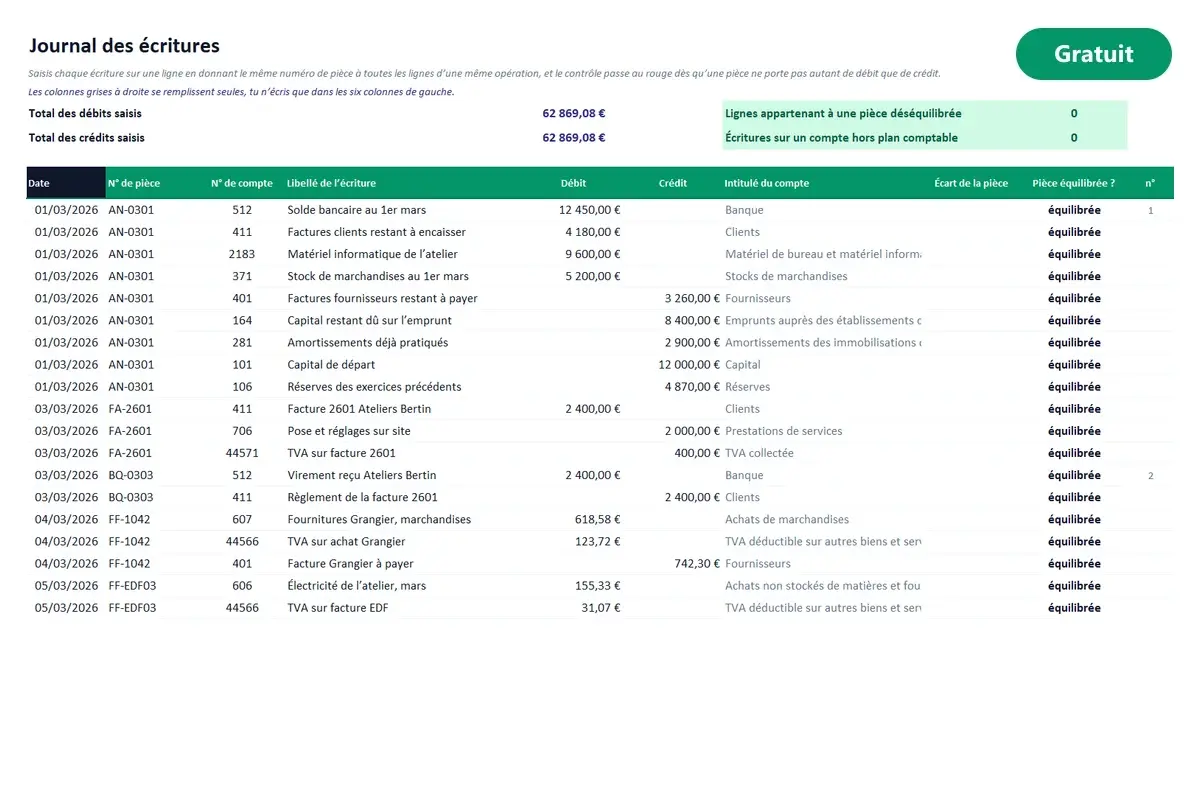The image size is (1200, 800).
Task: Click TVA sur achat Grangier cell
Action: point(347,540)
